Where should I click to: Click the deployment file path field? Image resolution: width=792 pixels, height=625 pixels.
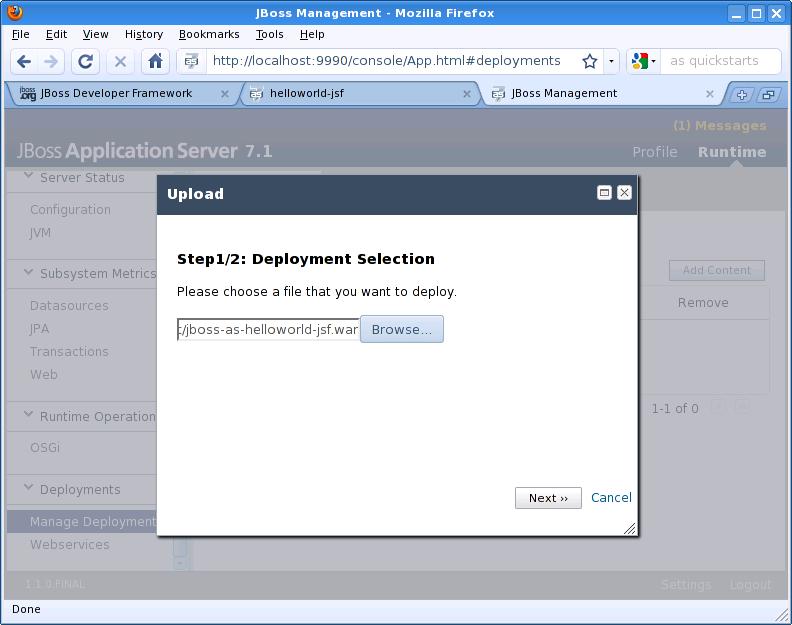point(268,329)
